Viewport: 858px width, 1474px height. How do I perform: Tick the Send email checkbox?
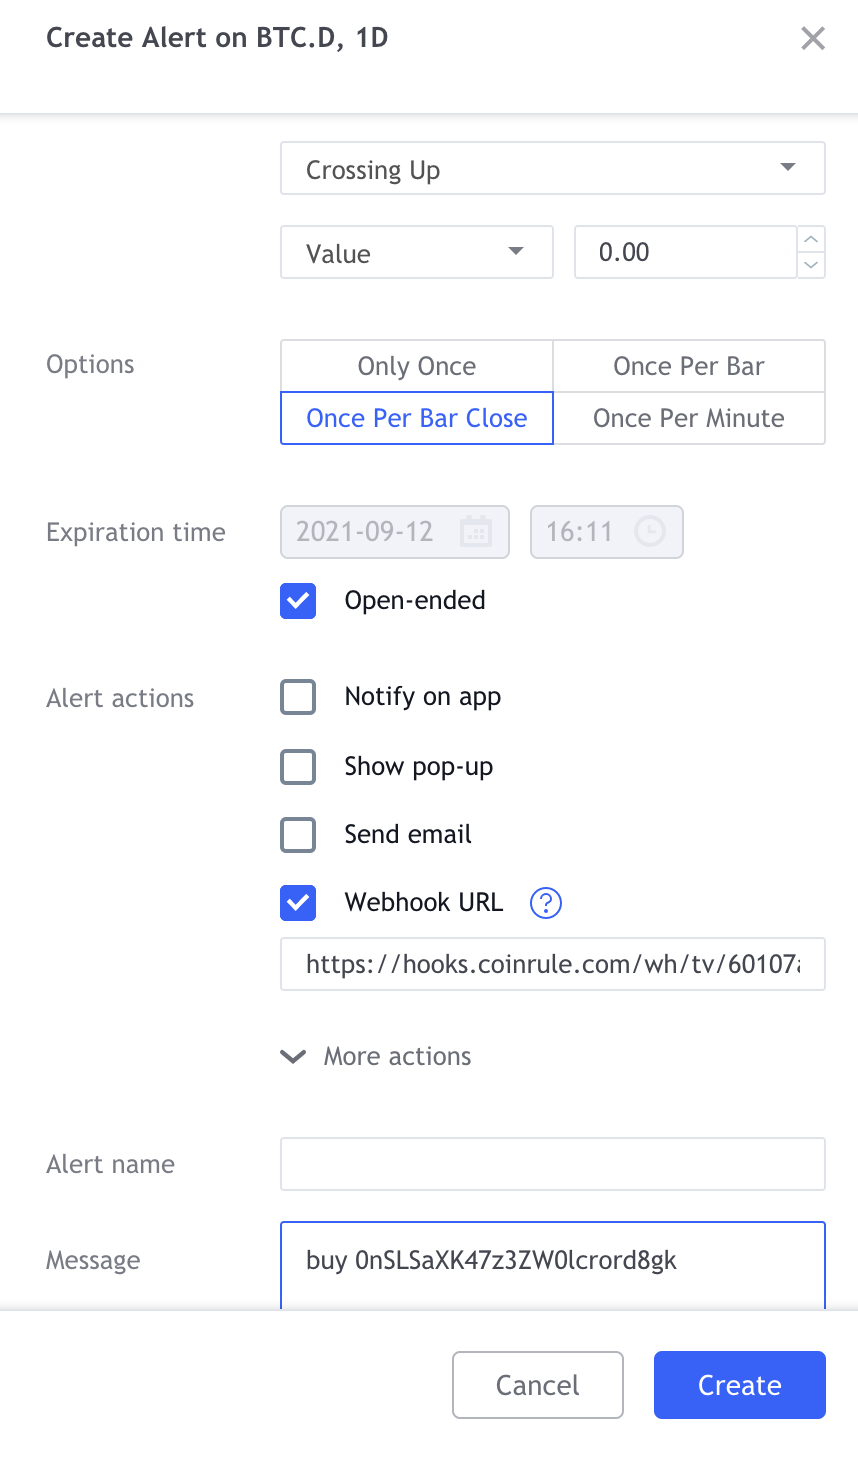[298, 835]
